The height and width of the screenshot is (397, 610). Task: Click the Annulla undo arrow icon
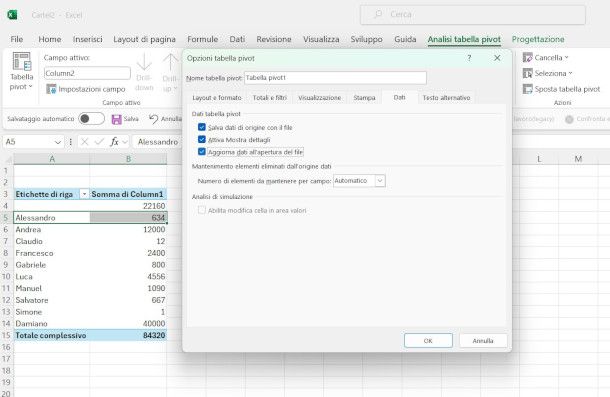tap(154, 119)
